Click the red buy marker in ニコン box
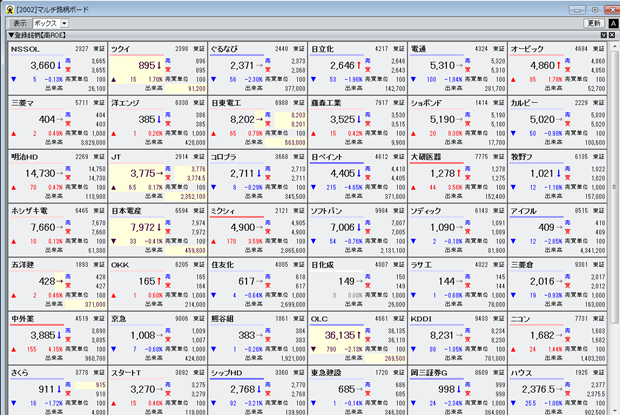Viewport: 620px width, 415px height. tap(567, 340)
